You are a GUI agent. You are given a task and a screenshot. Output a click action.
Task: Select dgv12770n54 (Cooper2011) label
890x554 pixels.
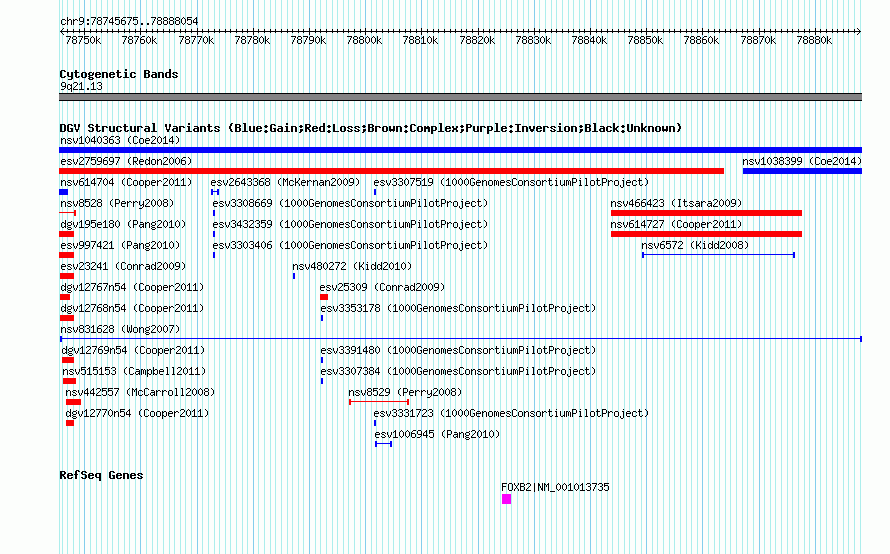(x=137, y=413)
